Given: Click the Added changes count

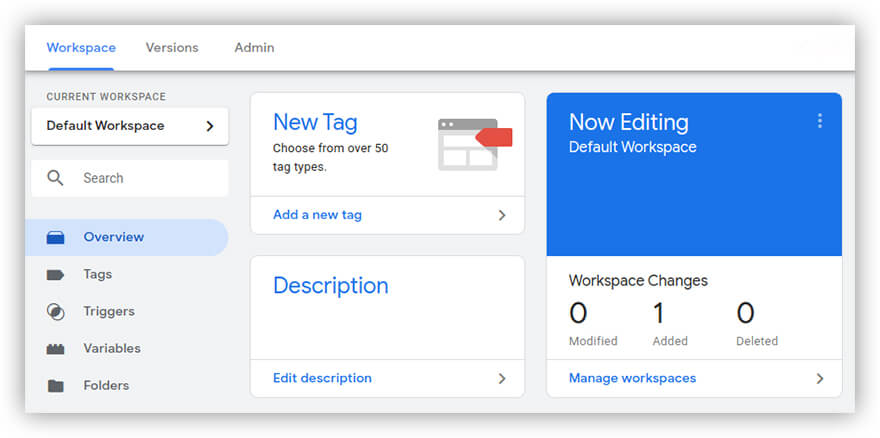Looking at the screenshot, I should (659, 314).
